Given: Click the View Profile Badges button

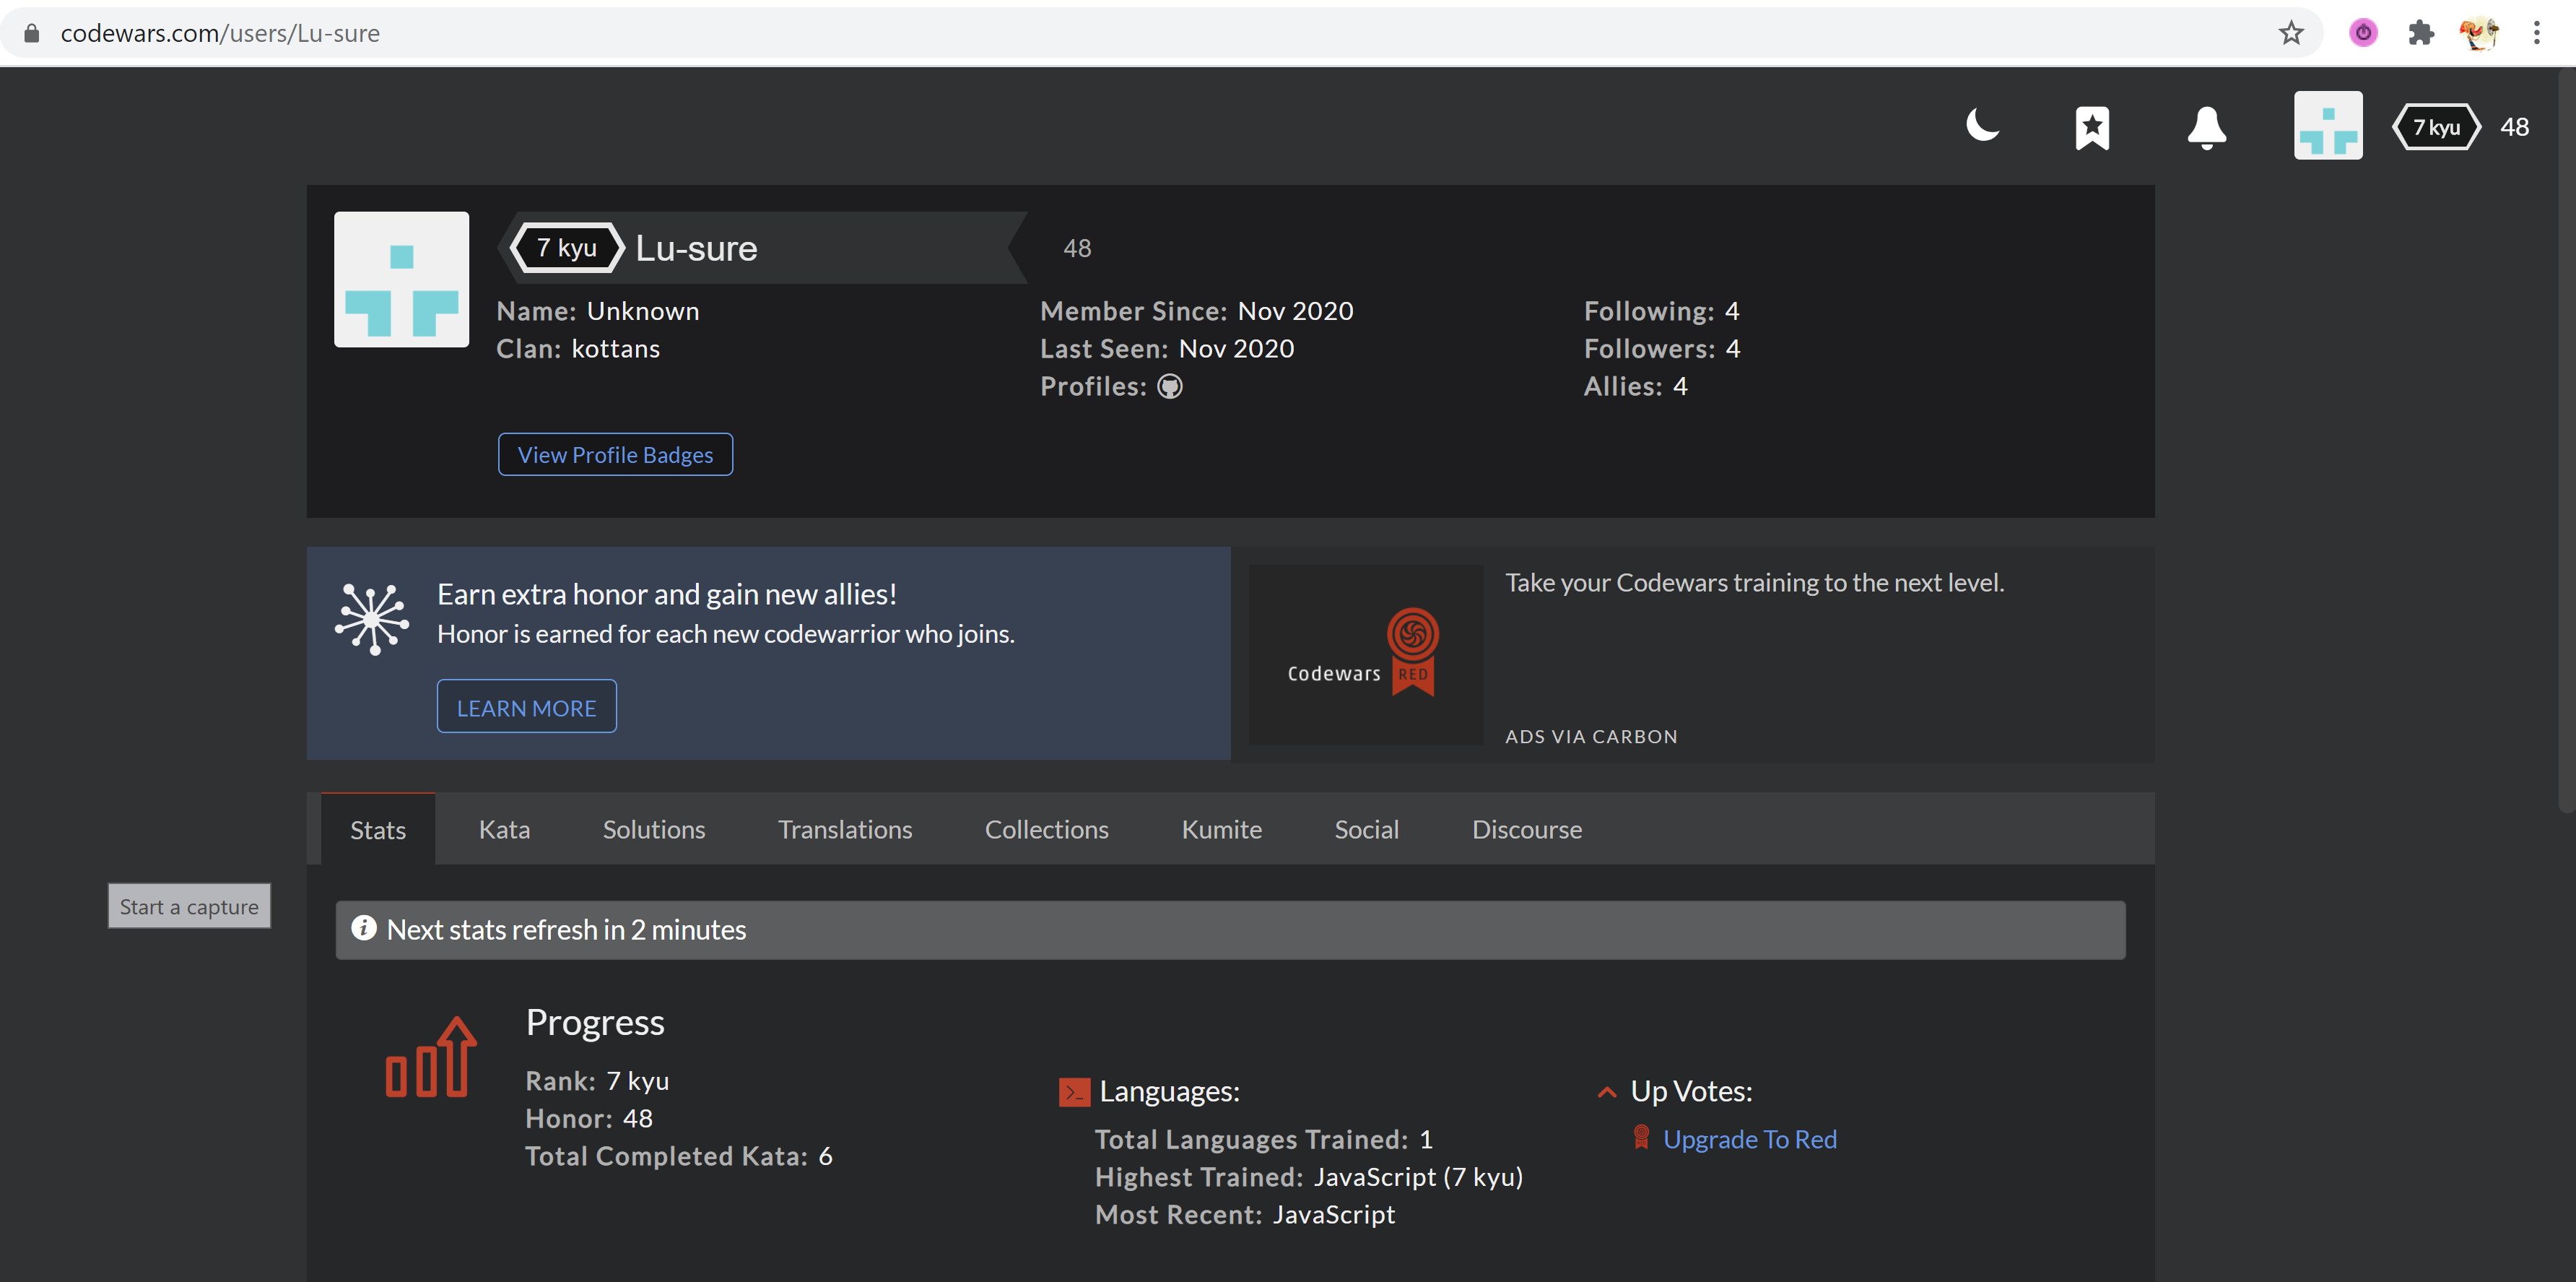Looking at the screenshot, I should (x=614, y=454).
